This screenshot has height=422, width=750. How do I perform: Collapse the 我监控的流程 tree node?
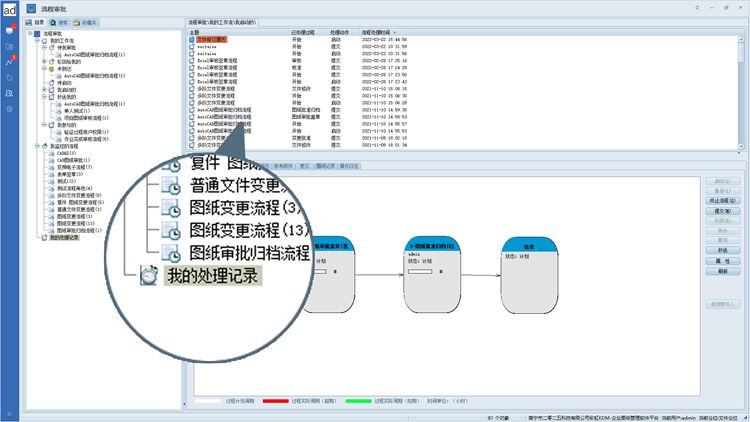pos(36,145)
